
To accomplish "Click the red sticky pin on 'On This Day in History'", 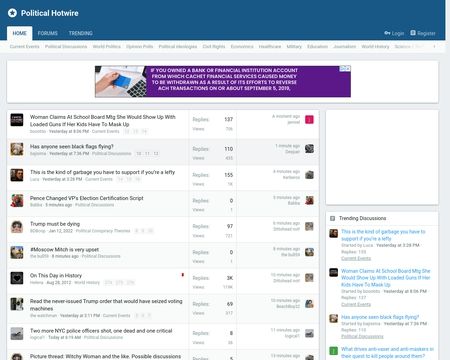I will tap(182, 275).
